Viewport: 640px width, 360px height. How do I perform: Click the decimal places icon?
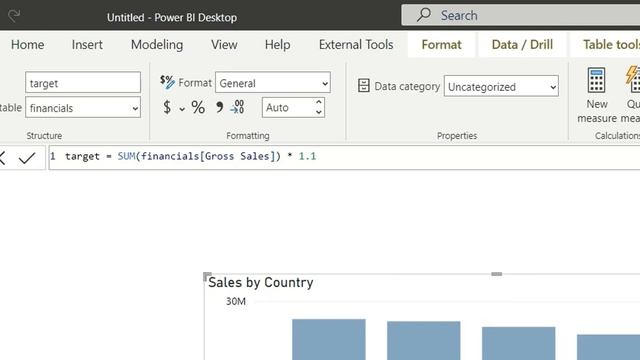pyautogui.click(x=238, y=107)
